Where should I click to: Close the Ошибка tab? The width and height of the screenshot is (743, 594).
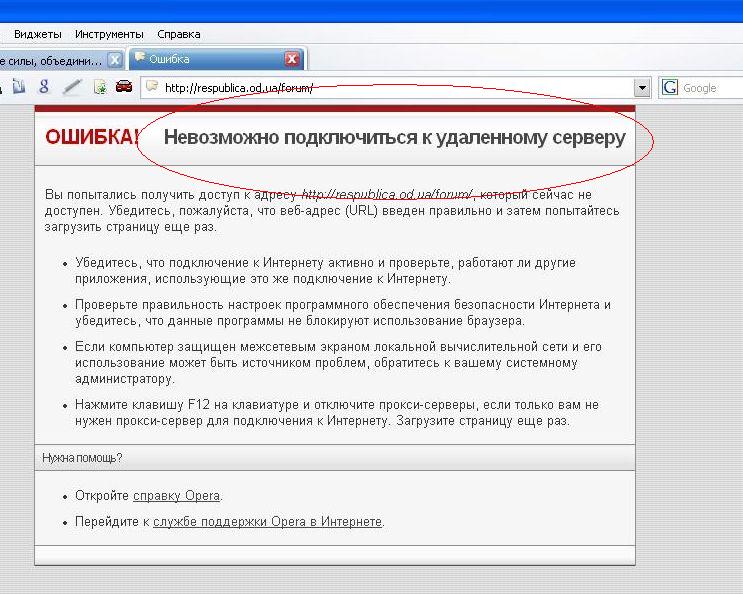(x=292, y=59)
